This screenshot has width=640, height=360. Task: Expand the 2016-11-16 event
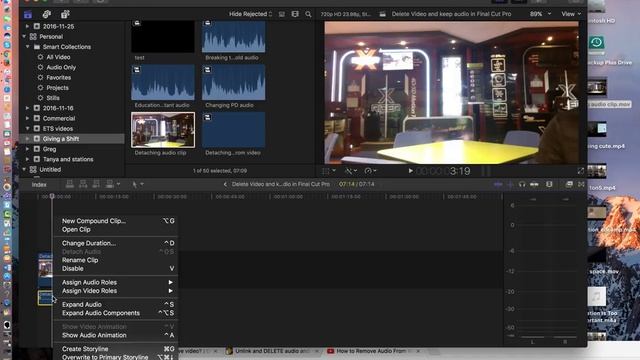[x=27, y=108]
